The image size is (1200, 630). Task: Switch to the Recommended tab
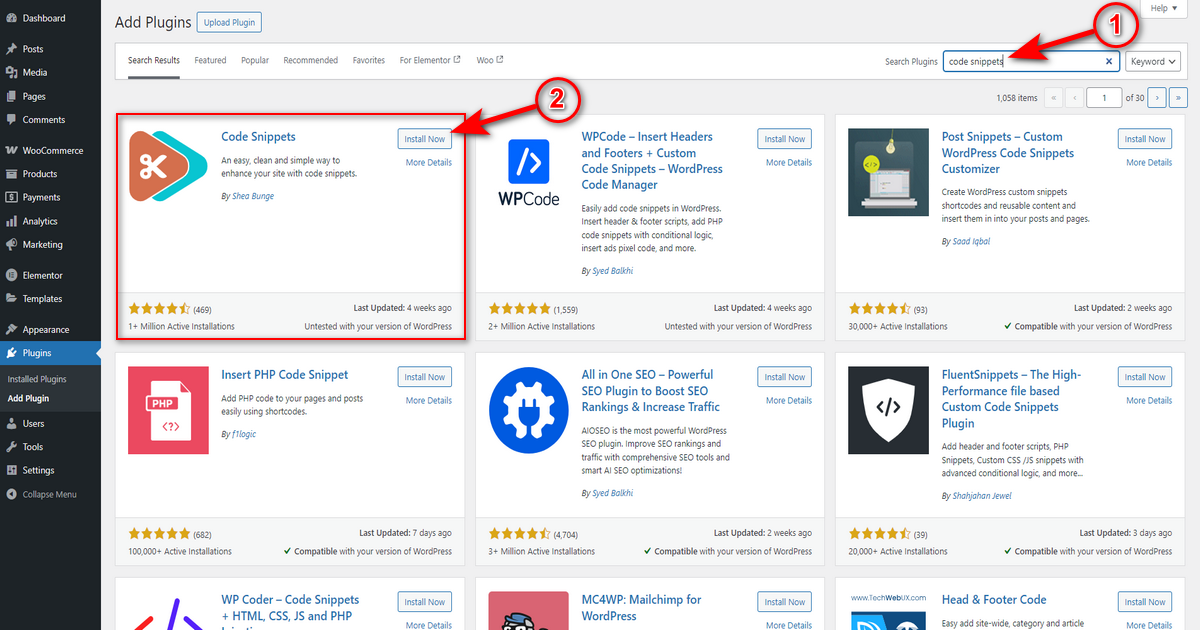[x=311, y=60]
